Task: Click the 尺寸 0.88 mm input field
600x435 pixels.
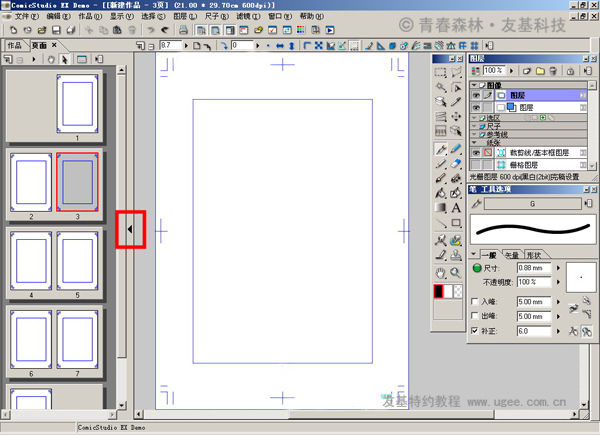Action: coord(534,268)
